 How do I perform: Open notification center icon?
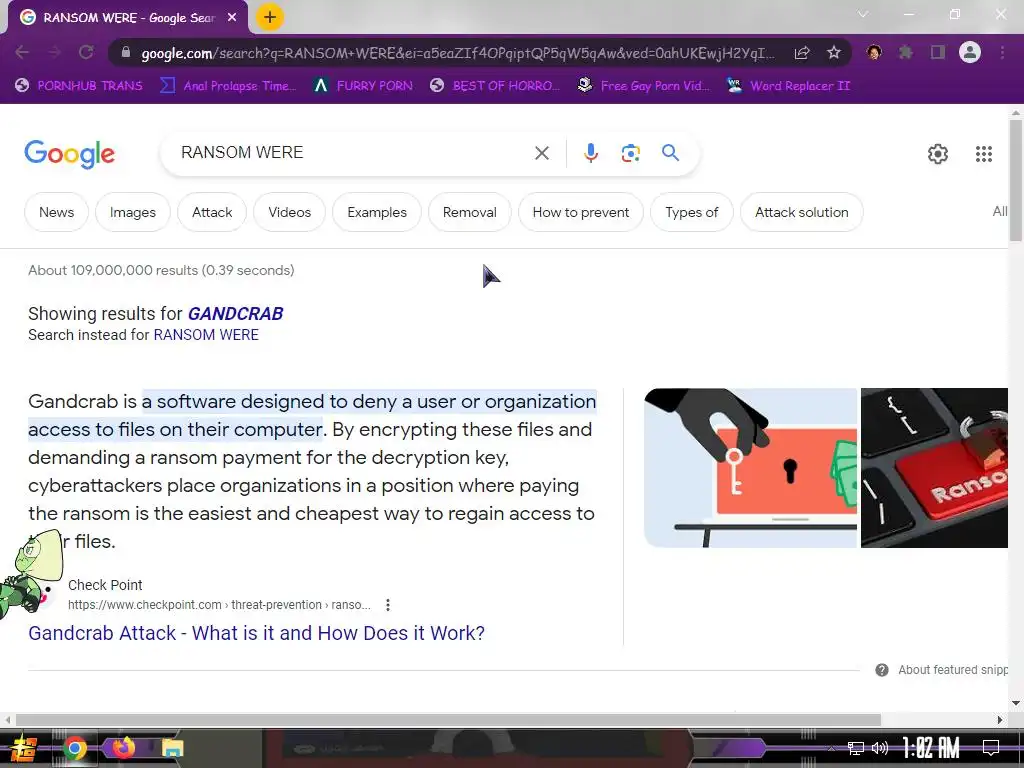[991, 748]
